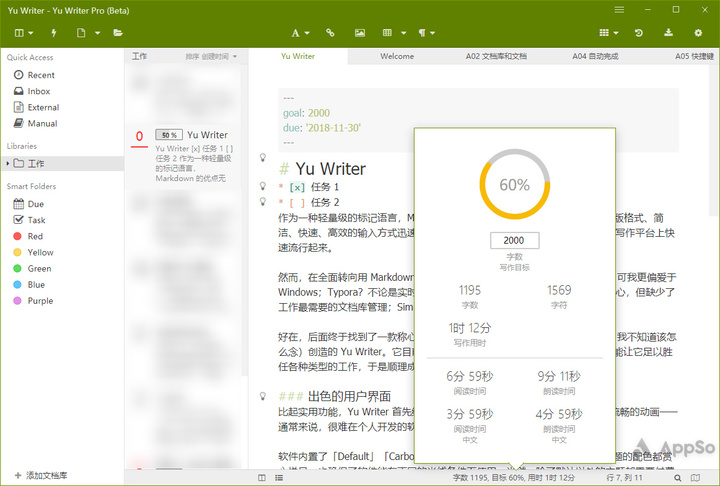Open the layout panel icon in toolbar
The width and height of the screenshot is (720, 486).
[x=19, y=33]
